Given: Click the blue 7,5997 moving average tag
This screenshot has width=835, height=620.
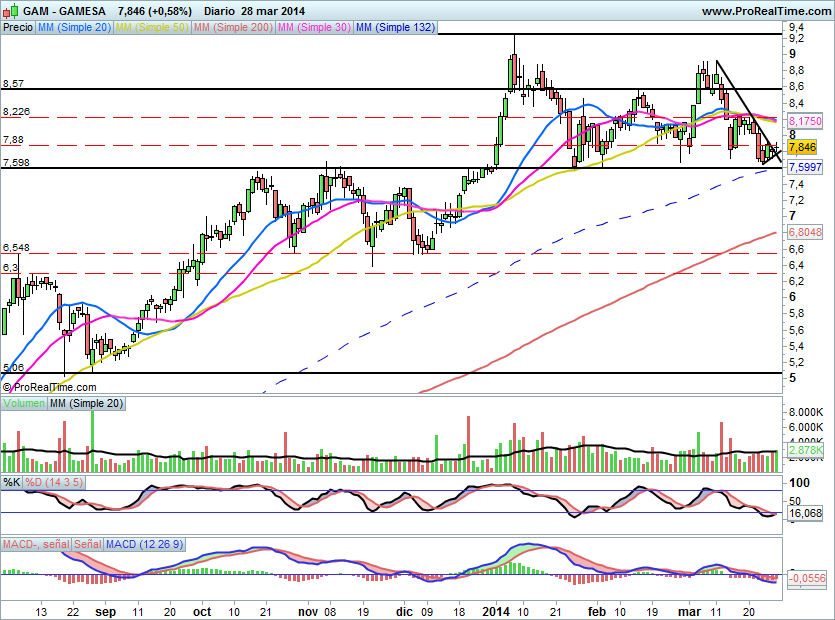Looking at the screenshot, I should 805,167.
